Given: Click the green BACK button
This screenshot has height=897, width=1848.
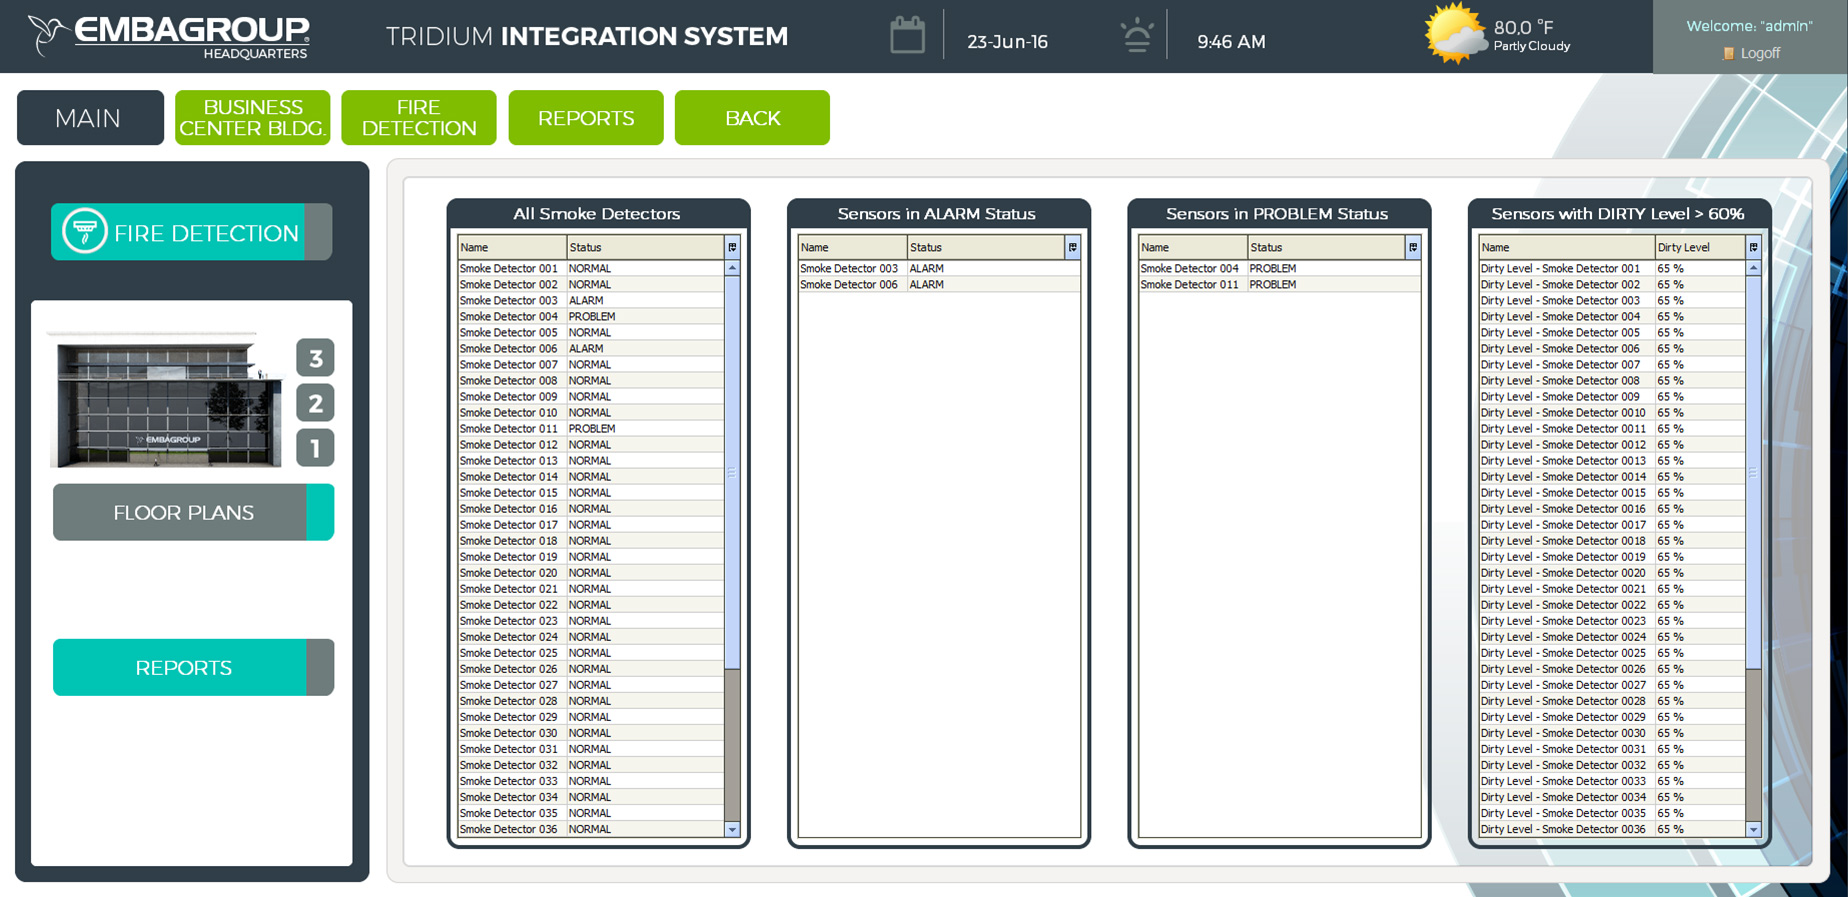Looking at the screenshot, I should click(752, 118).
